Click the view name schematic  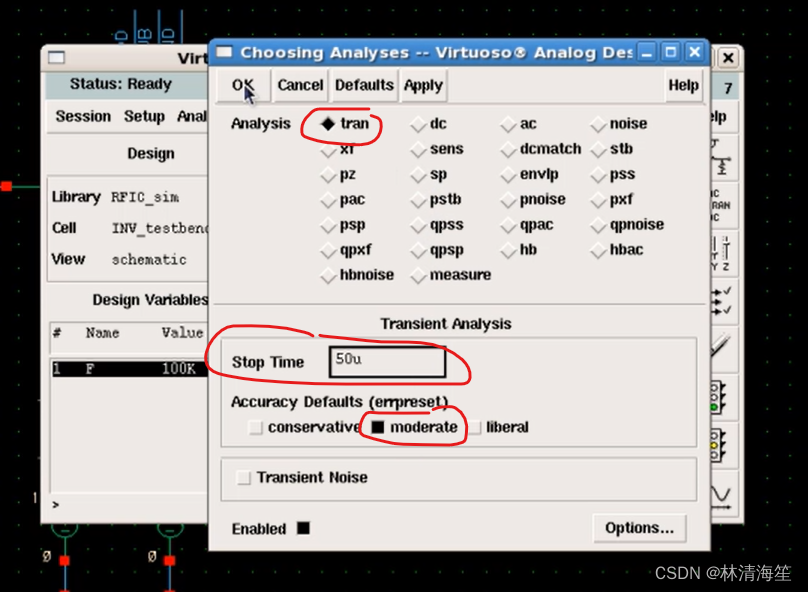click(149, 260)
